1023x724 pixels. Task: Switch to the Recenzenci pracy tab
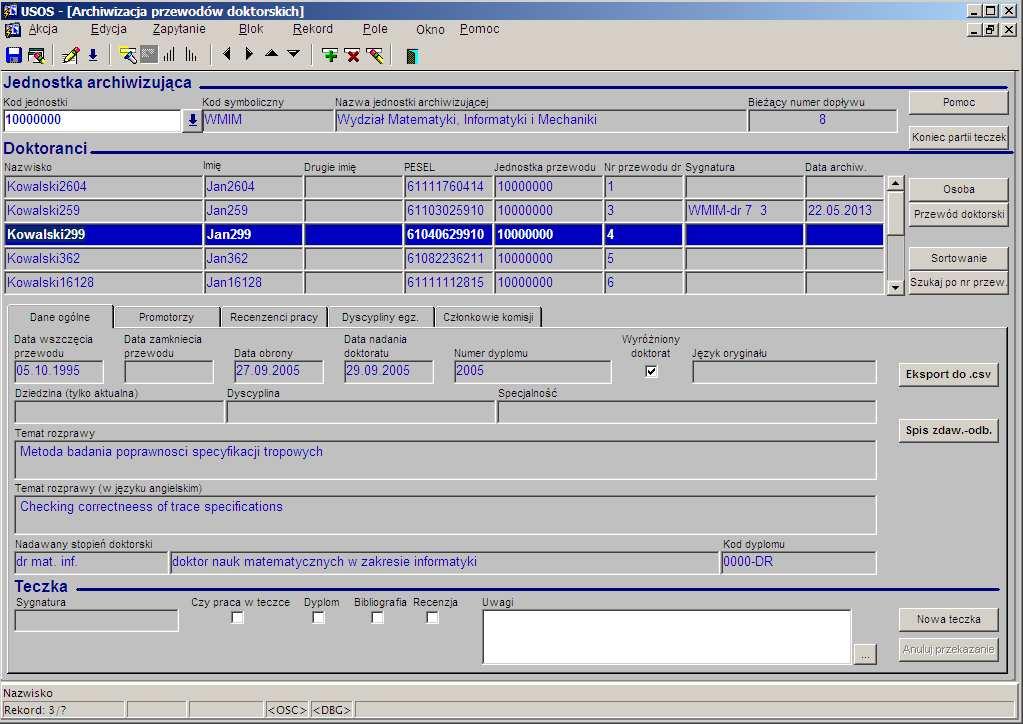click(x=274, y=317)
